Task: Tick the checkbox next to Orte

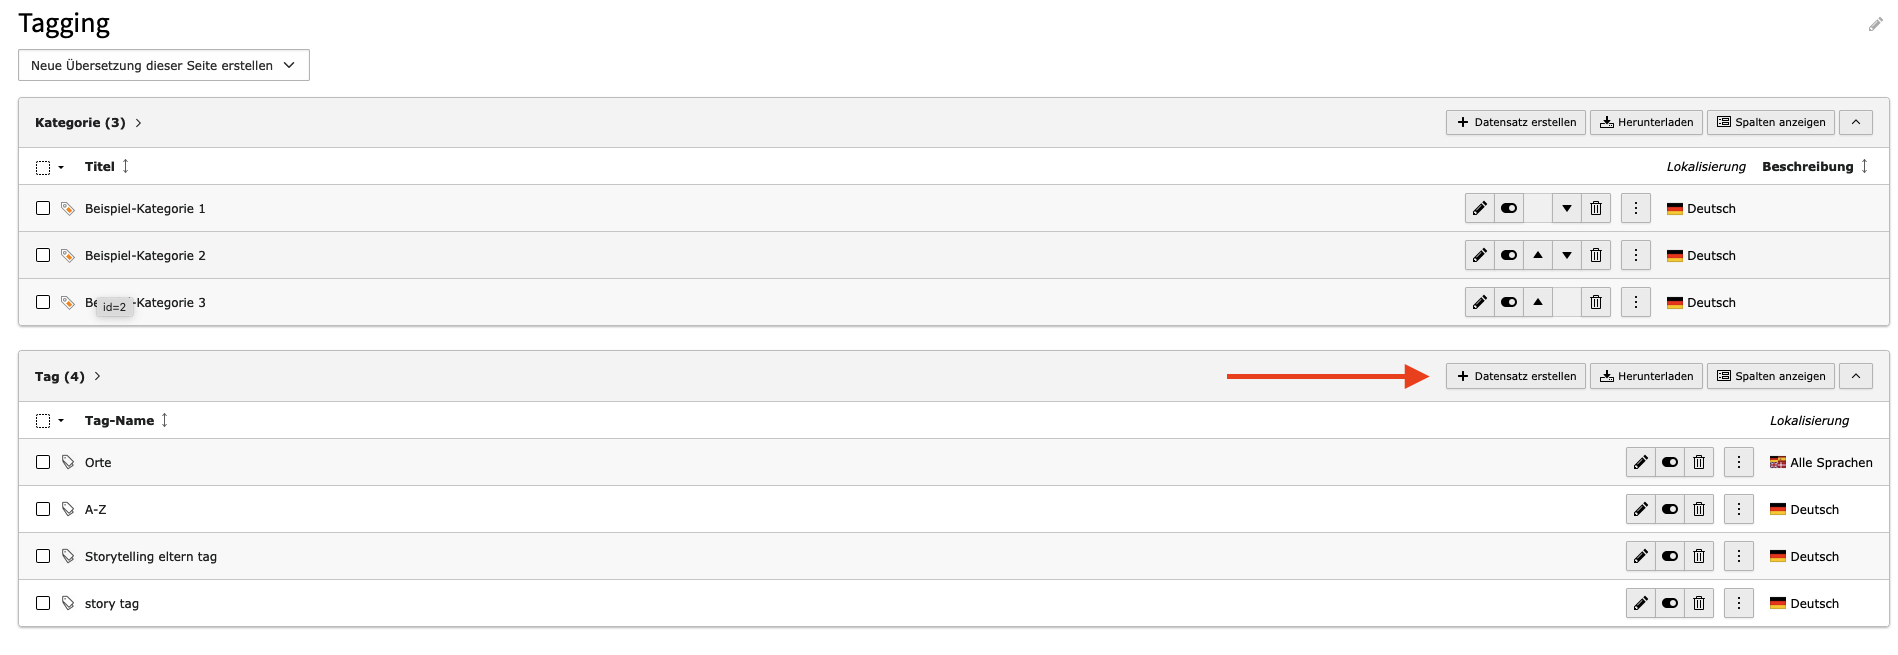Action: click(x=43, y=462)
